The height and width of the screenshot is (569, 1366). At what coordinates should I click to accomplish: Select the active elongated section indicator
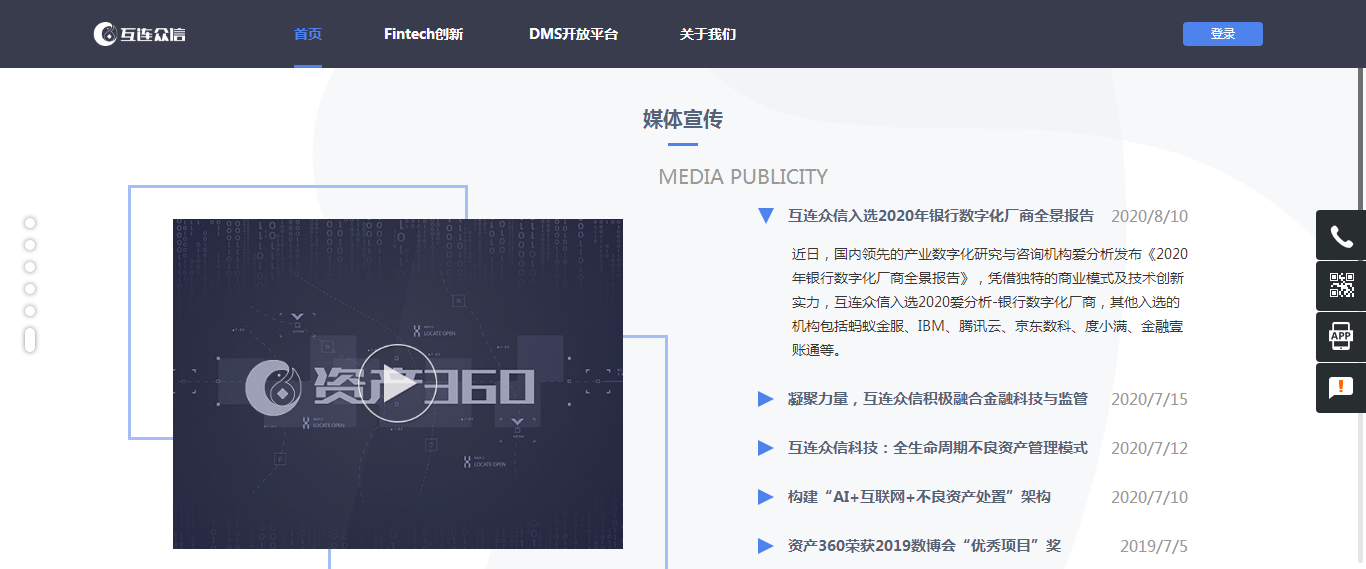(x=30, y=340)
